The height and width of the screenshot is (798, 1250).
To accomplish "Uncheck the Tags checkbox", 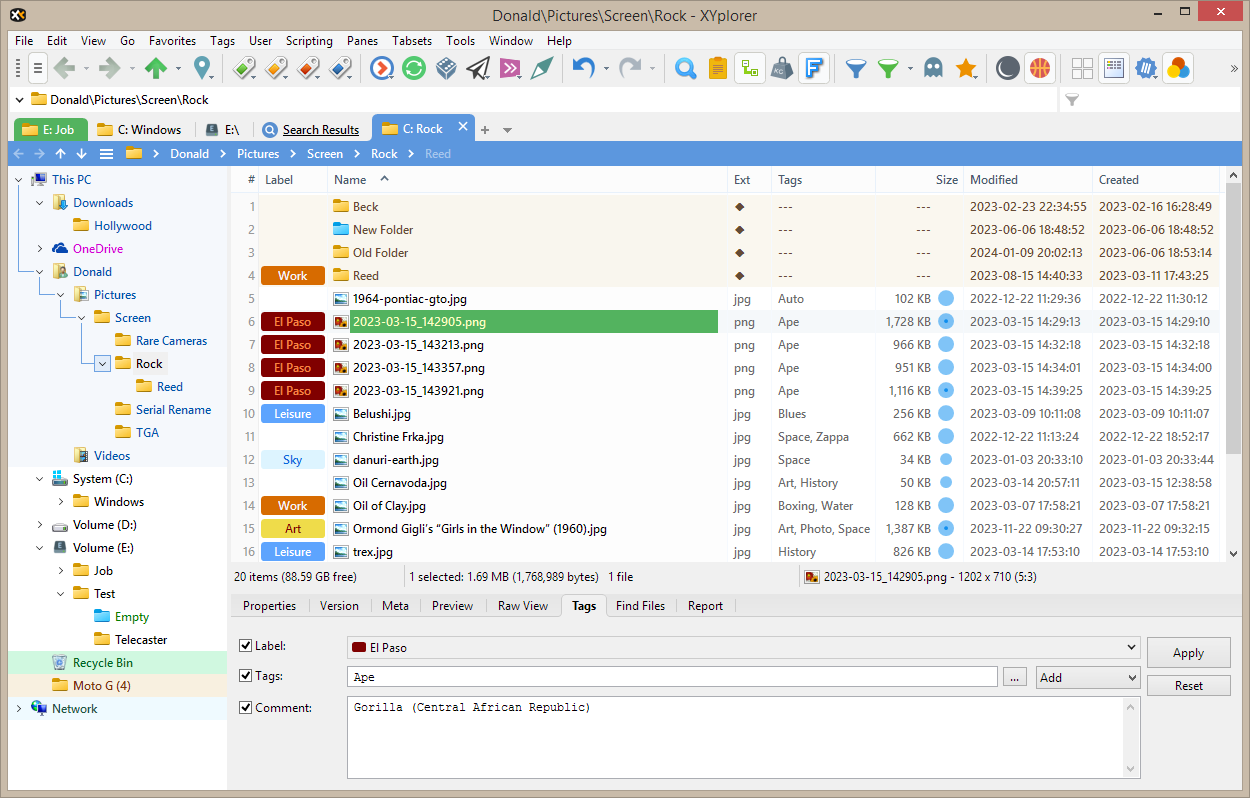I will [x=246, y=676].
